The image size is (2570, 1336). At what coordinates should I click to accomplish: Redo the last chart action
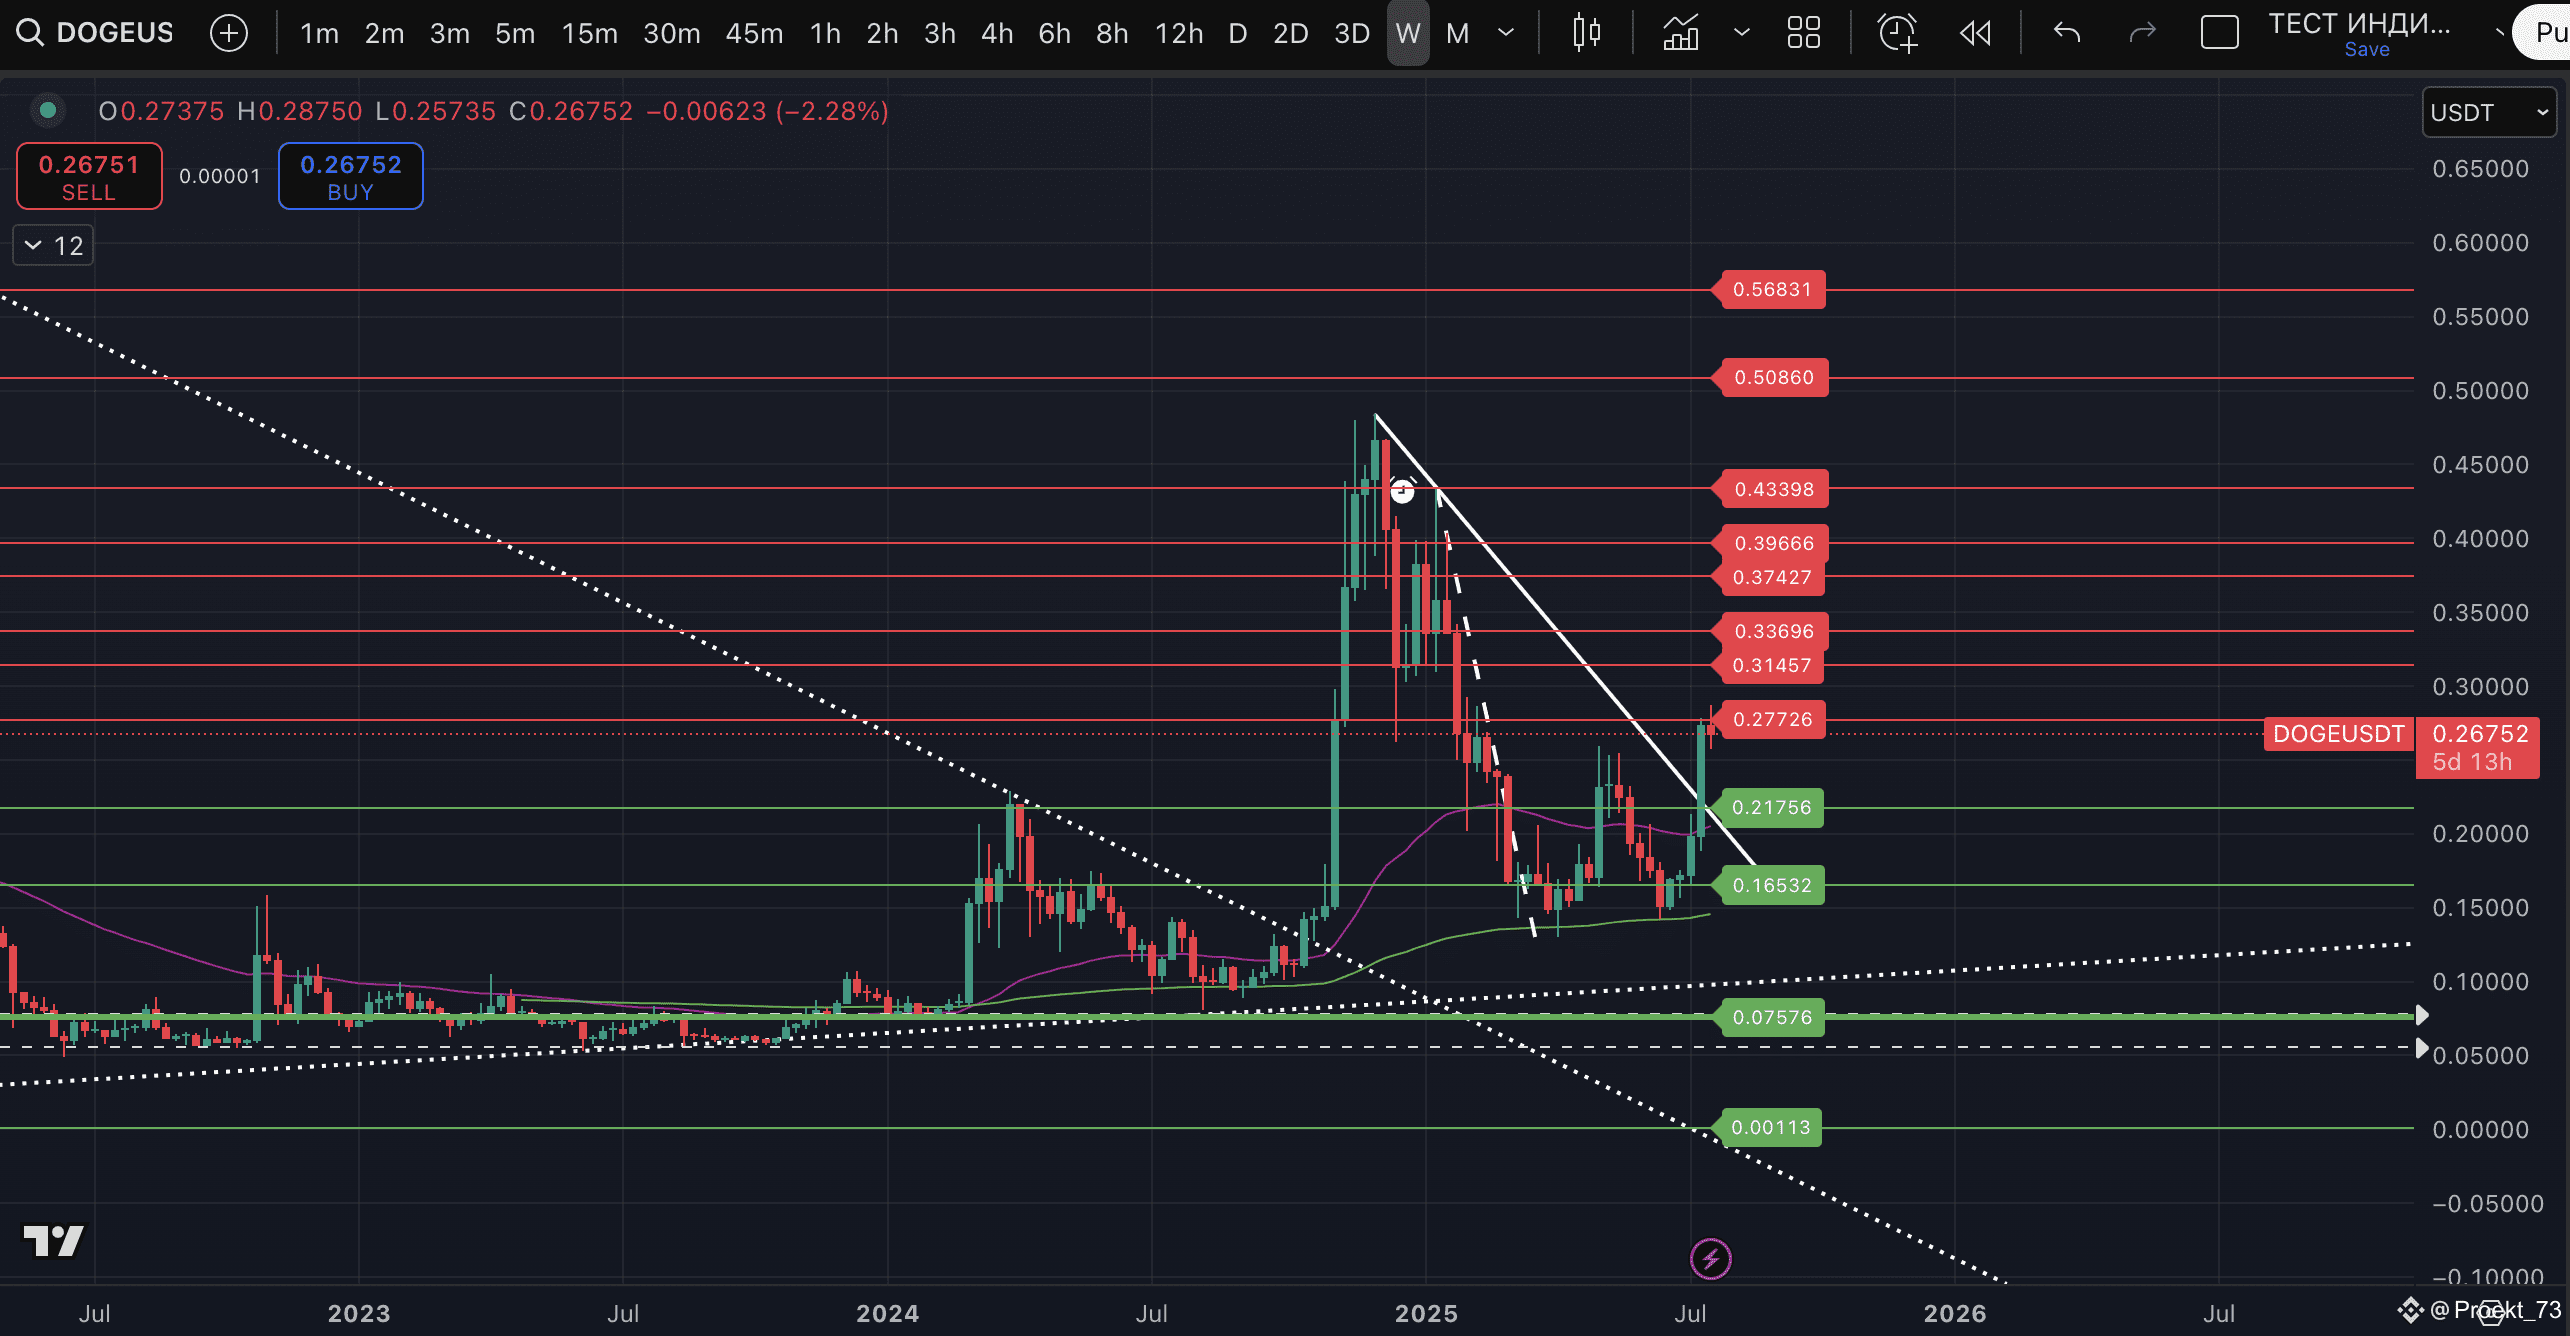point(2142,33)
